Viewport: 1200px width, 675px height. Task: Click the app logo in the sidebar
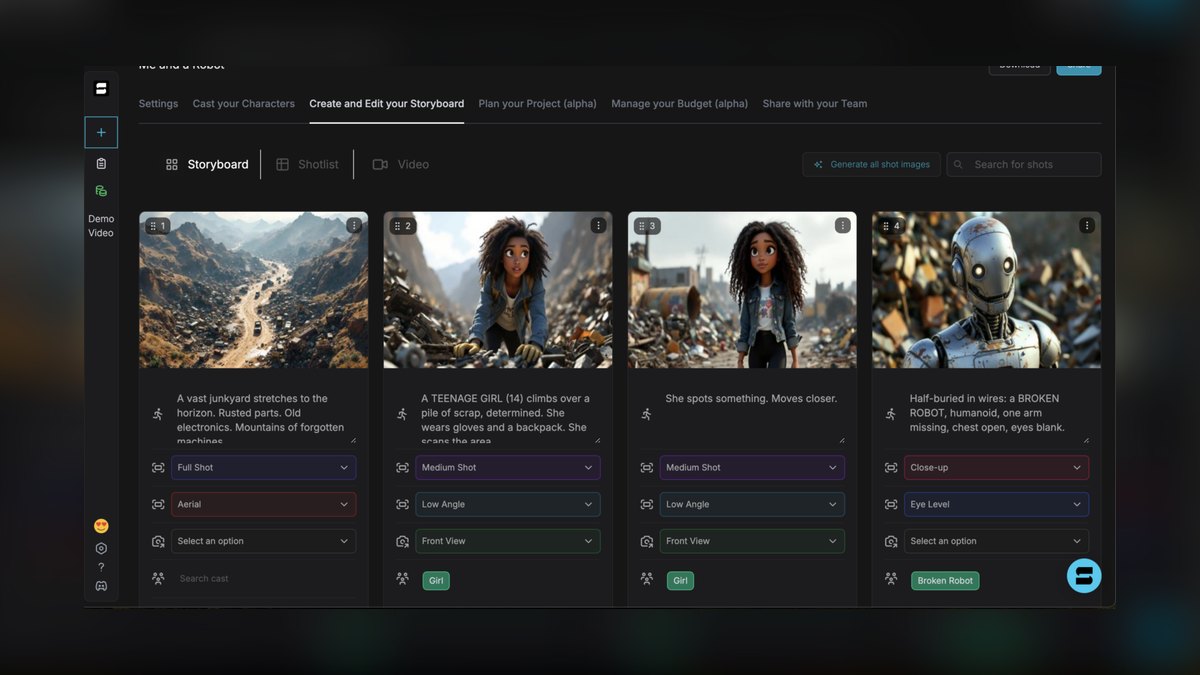coord(101,88)
